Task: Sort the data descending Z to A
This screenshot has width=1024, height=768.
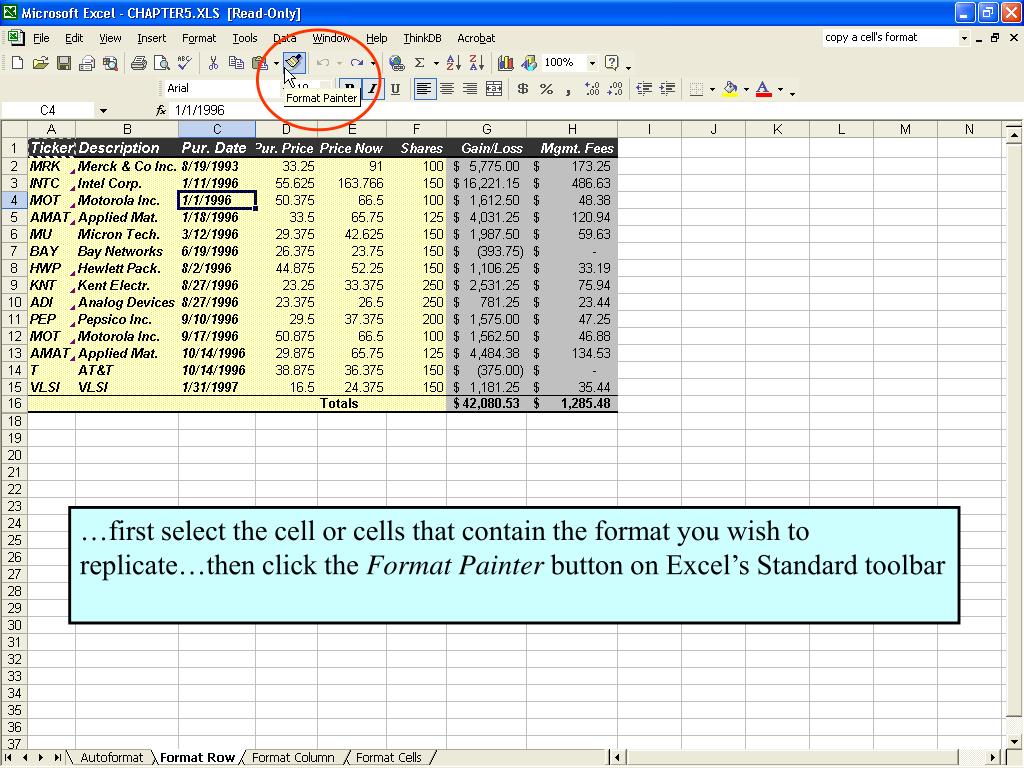Action: coord(477,63)
